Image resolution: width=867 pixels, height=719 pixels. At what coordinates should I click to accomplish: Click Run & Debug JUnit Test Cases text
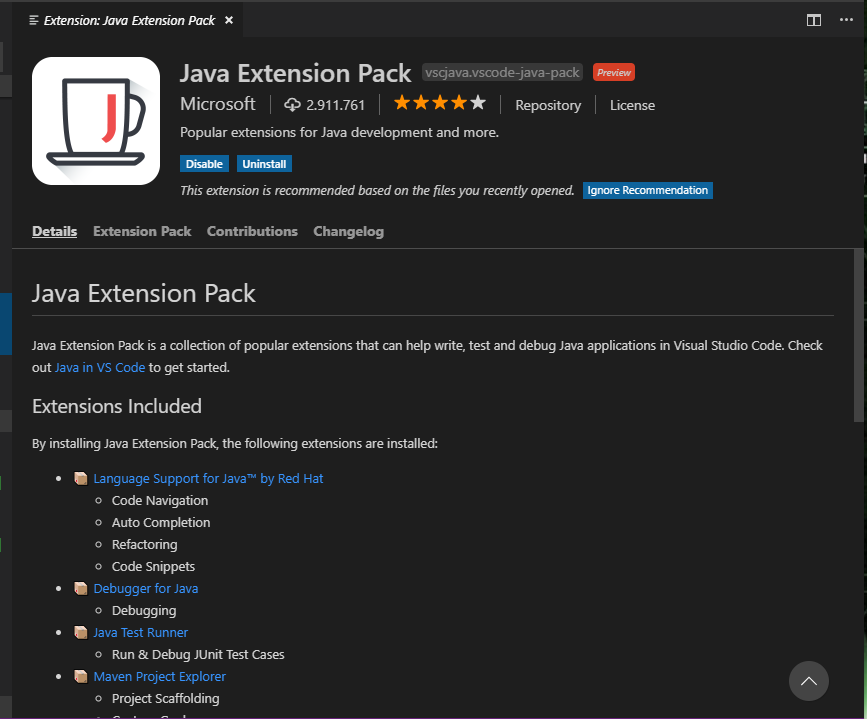tap(198, 654)
